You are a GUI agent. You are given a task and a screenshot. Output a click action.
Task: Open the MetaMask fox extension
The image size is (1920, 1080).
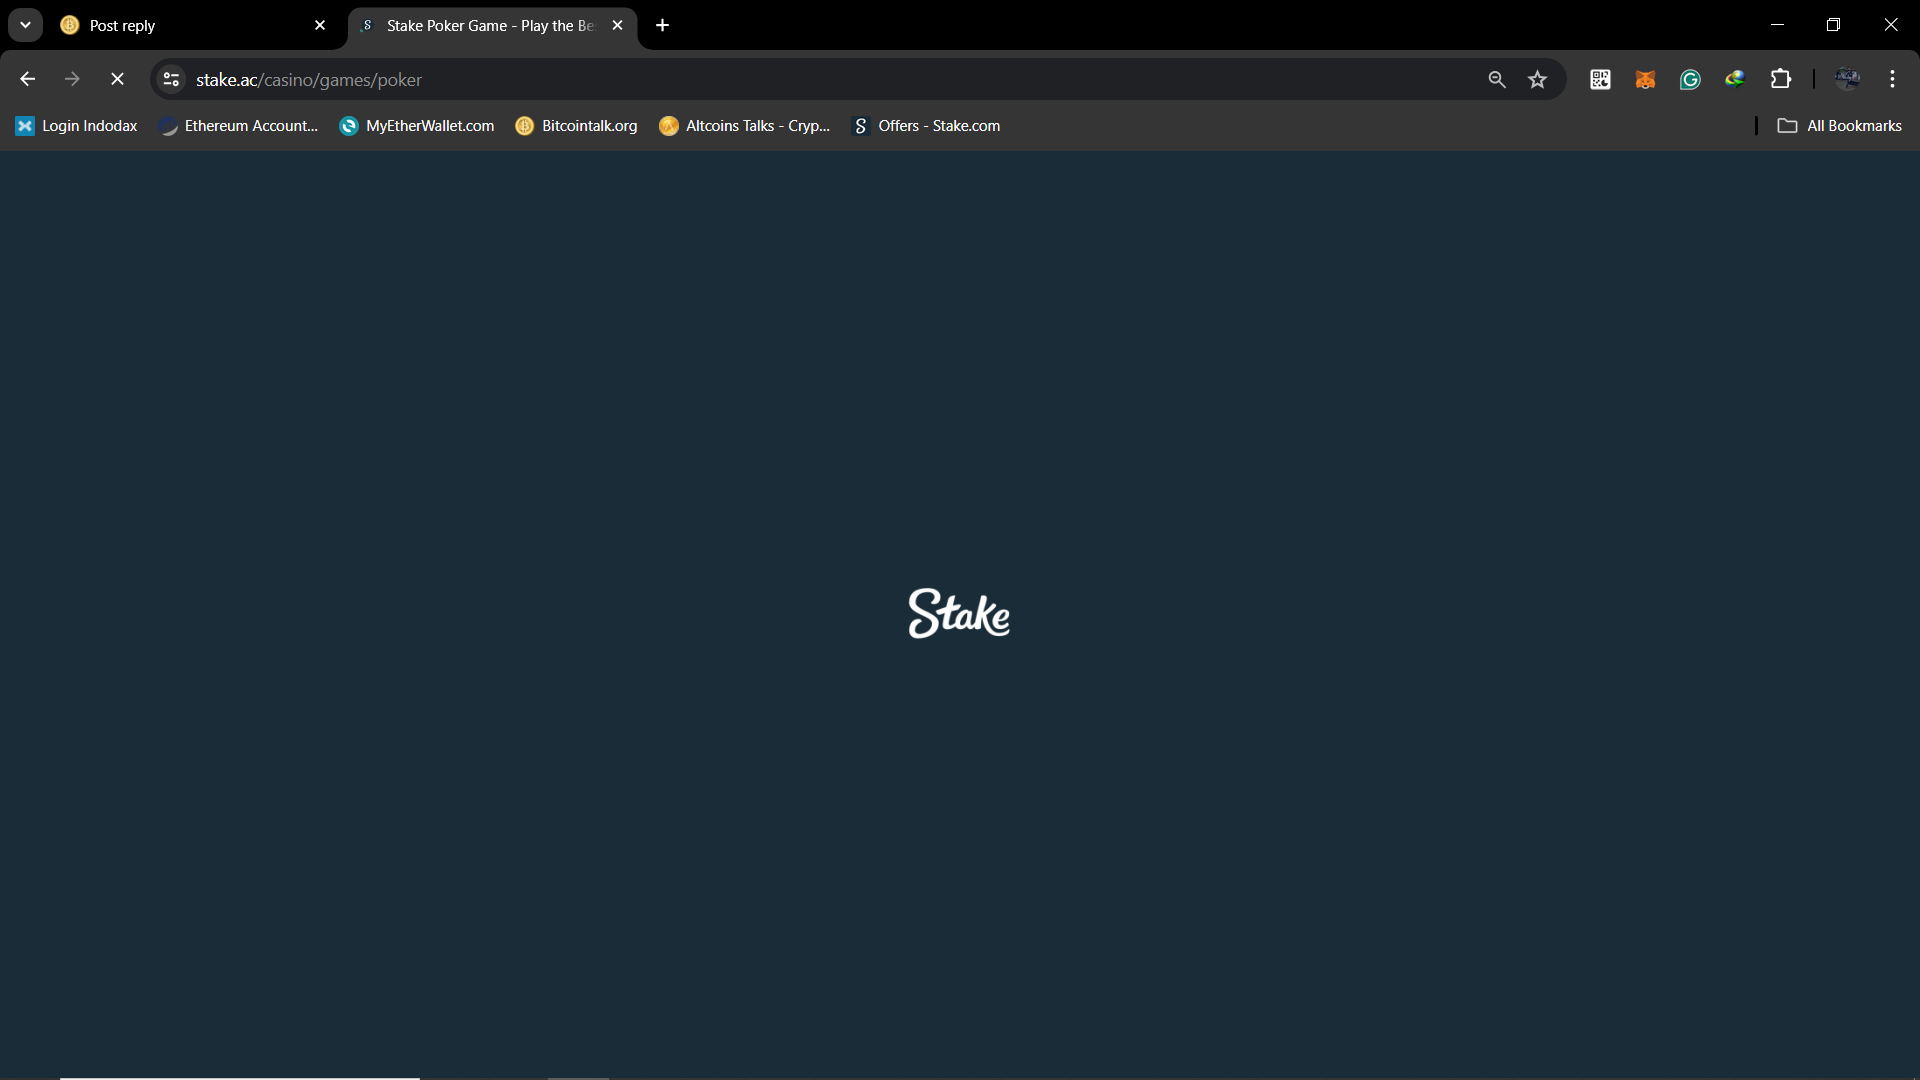pos(1645,79)
